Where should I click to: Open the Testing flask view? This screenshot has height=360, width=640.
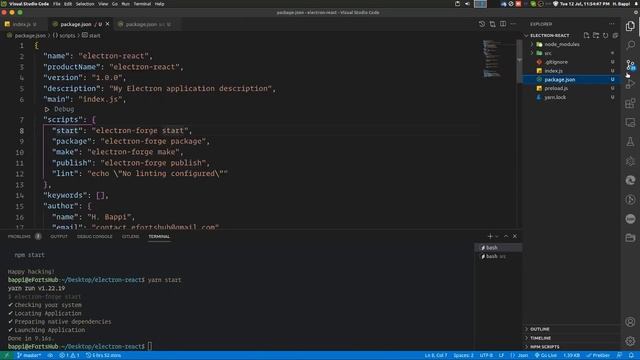pos(630,142)
